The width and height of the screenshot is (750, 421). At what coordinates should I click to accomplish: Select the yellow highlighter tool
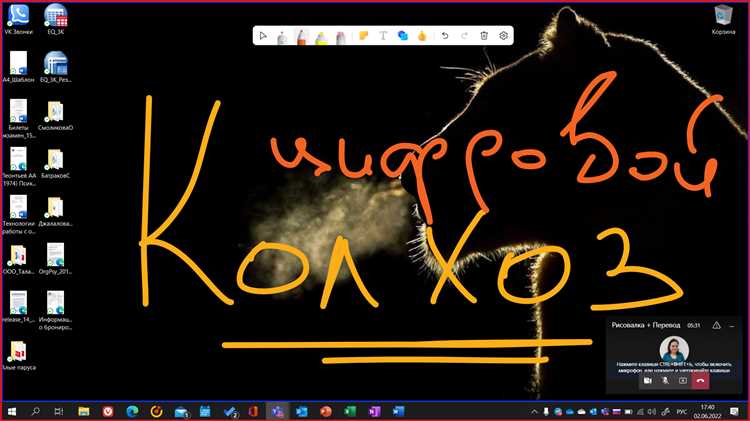(321, 37)
